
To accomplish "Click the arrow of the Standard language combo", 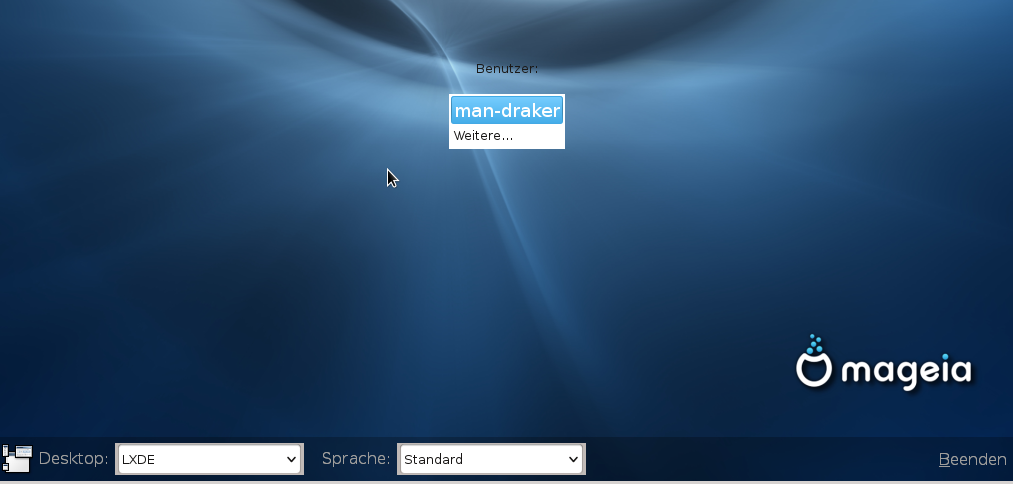I will click(574, 459).
